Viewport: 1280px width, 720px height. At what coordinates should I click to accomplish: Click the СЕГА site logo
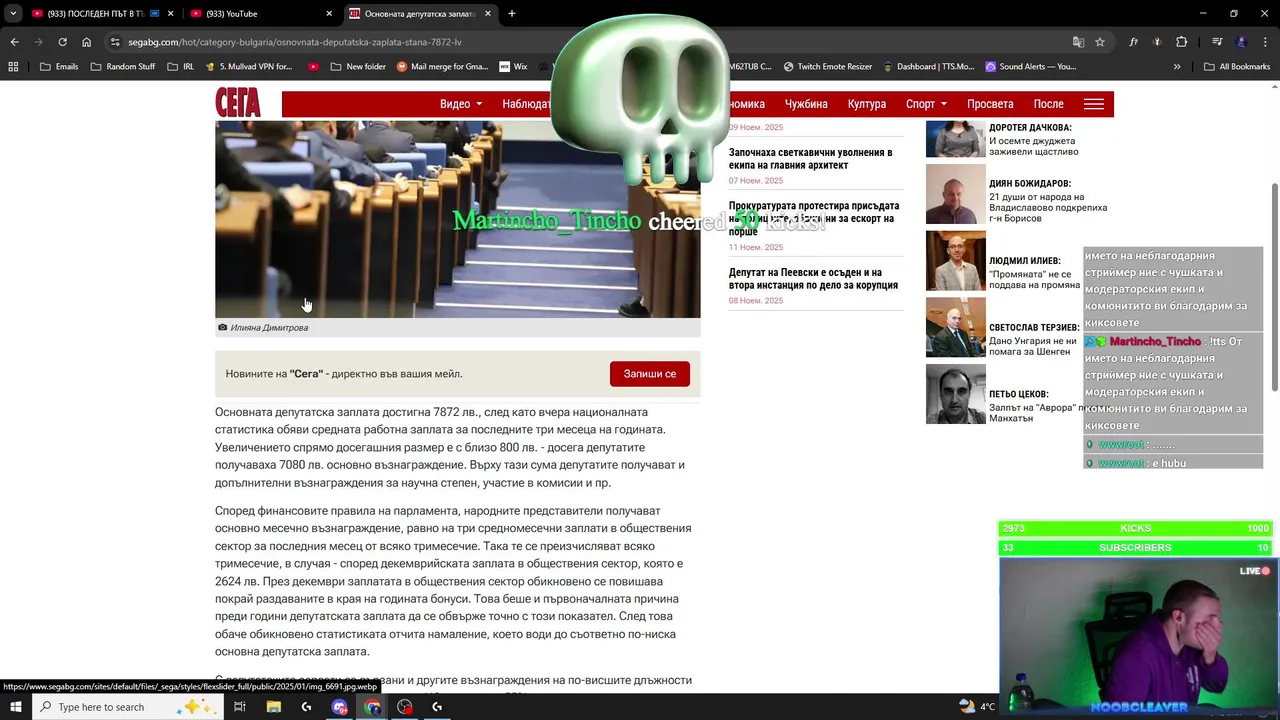pos(238,103)
